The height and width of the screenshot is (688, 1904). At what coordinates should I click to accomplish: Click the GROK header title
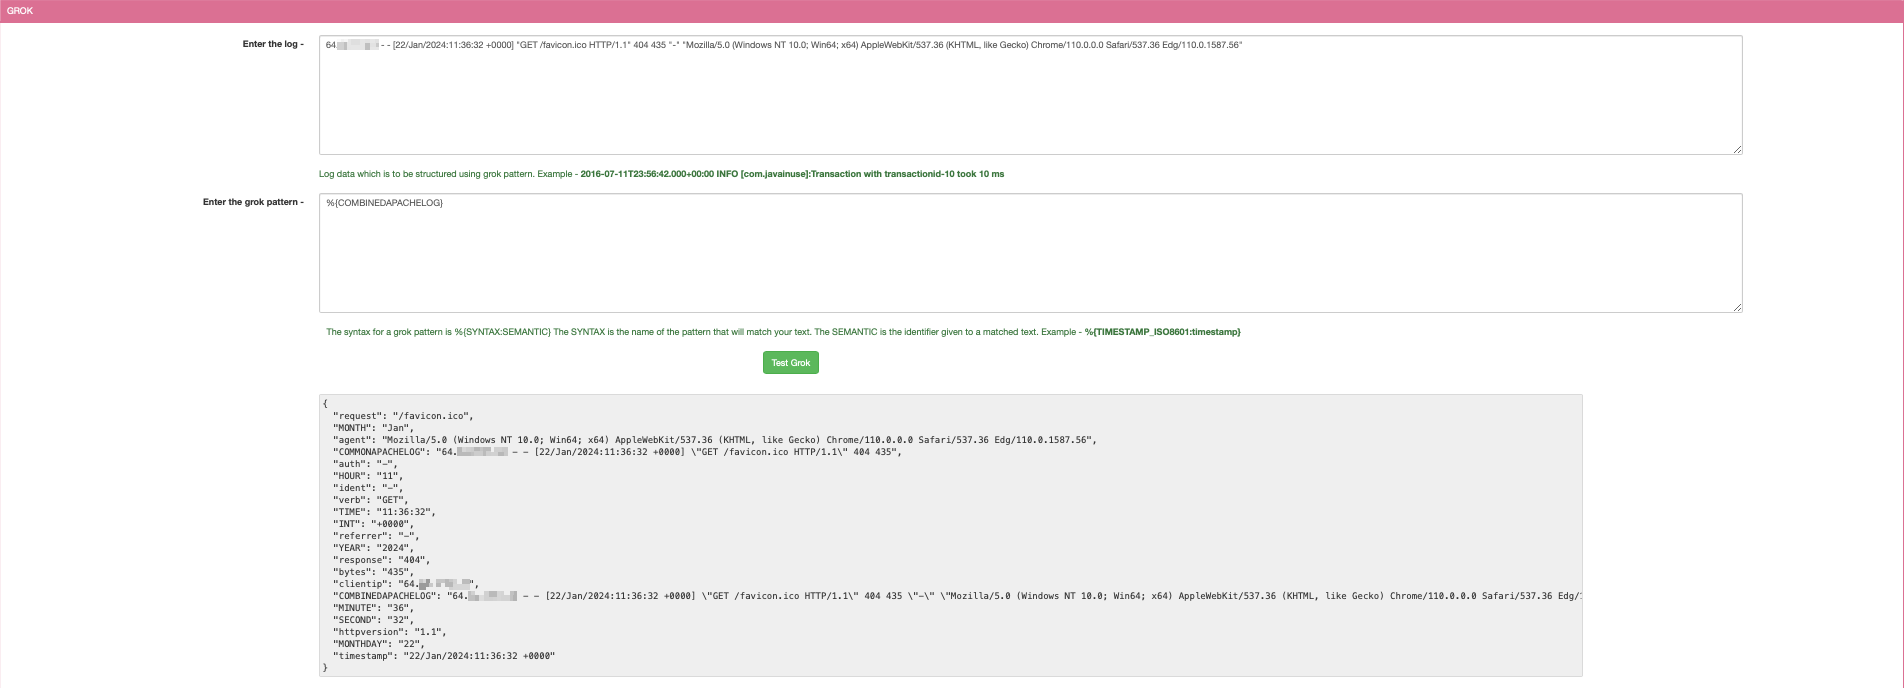pyautogui.click(x=20, y=11)
